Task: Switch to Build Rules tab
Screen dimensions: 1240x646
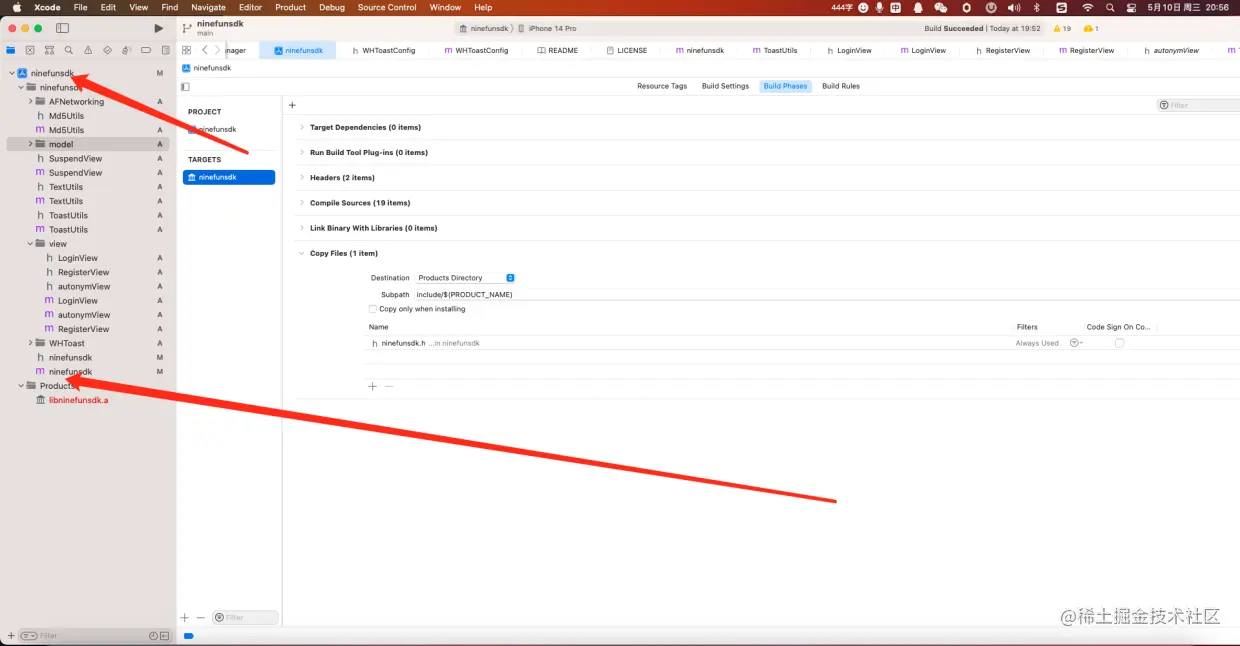Action: (x=841, y=86)
